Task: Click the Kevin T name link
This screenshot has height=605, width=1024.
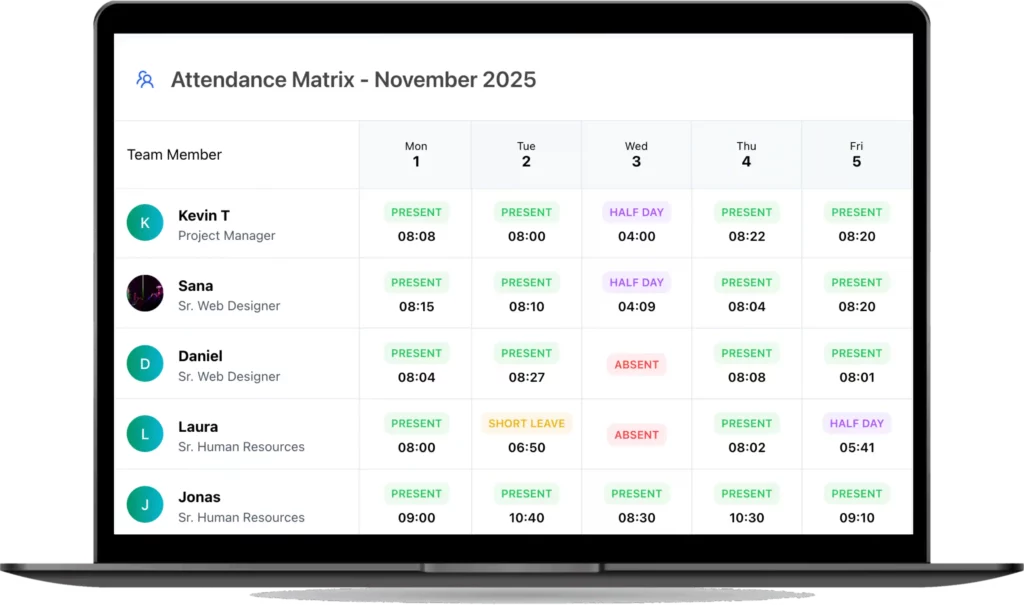Action: click(204, 215)
